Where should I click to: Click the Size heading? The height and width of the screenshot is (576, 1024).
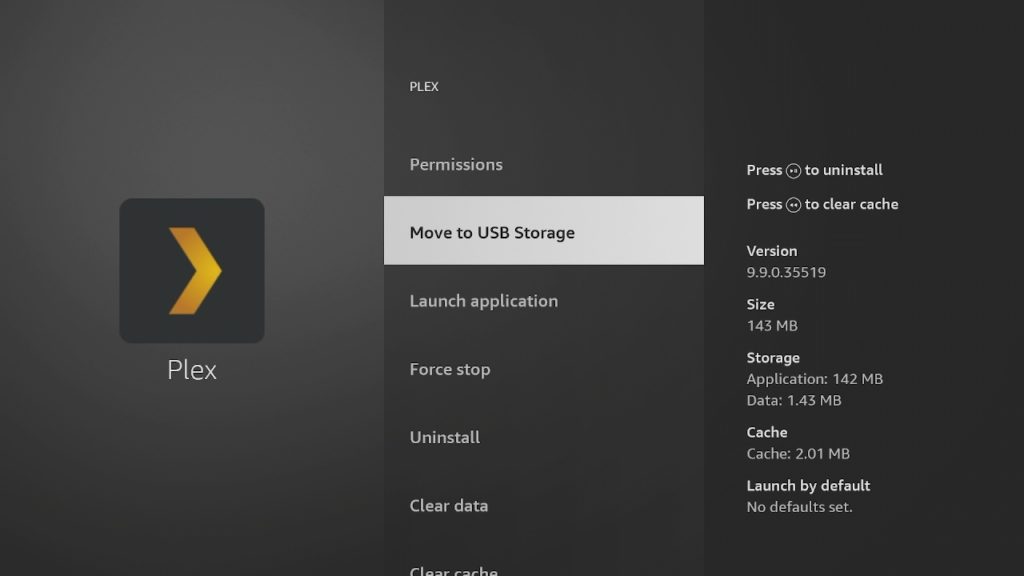[x=761, y=305]
